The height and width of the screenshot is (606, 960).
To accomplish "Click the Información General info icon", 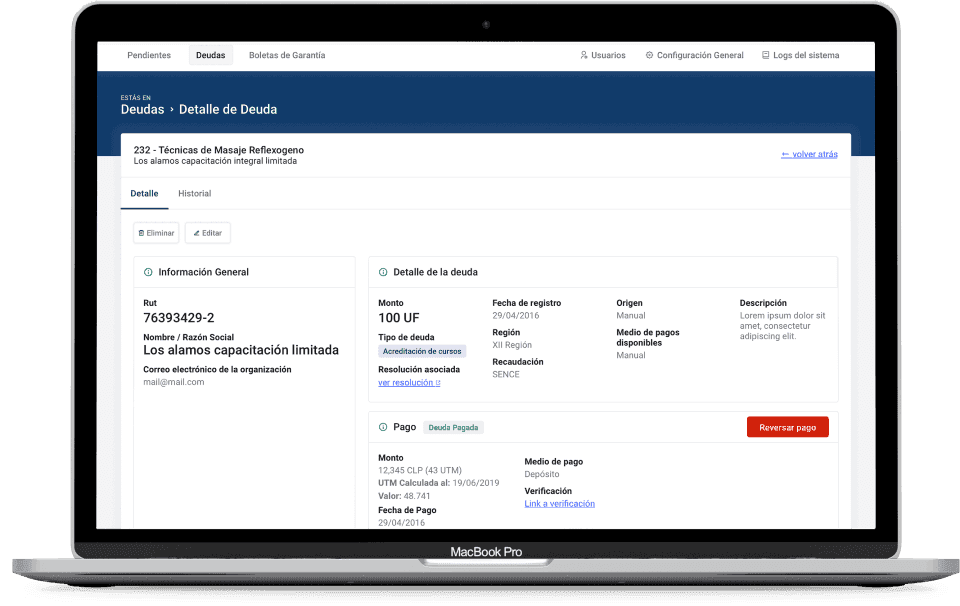I will point(148,272).
